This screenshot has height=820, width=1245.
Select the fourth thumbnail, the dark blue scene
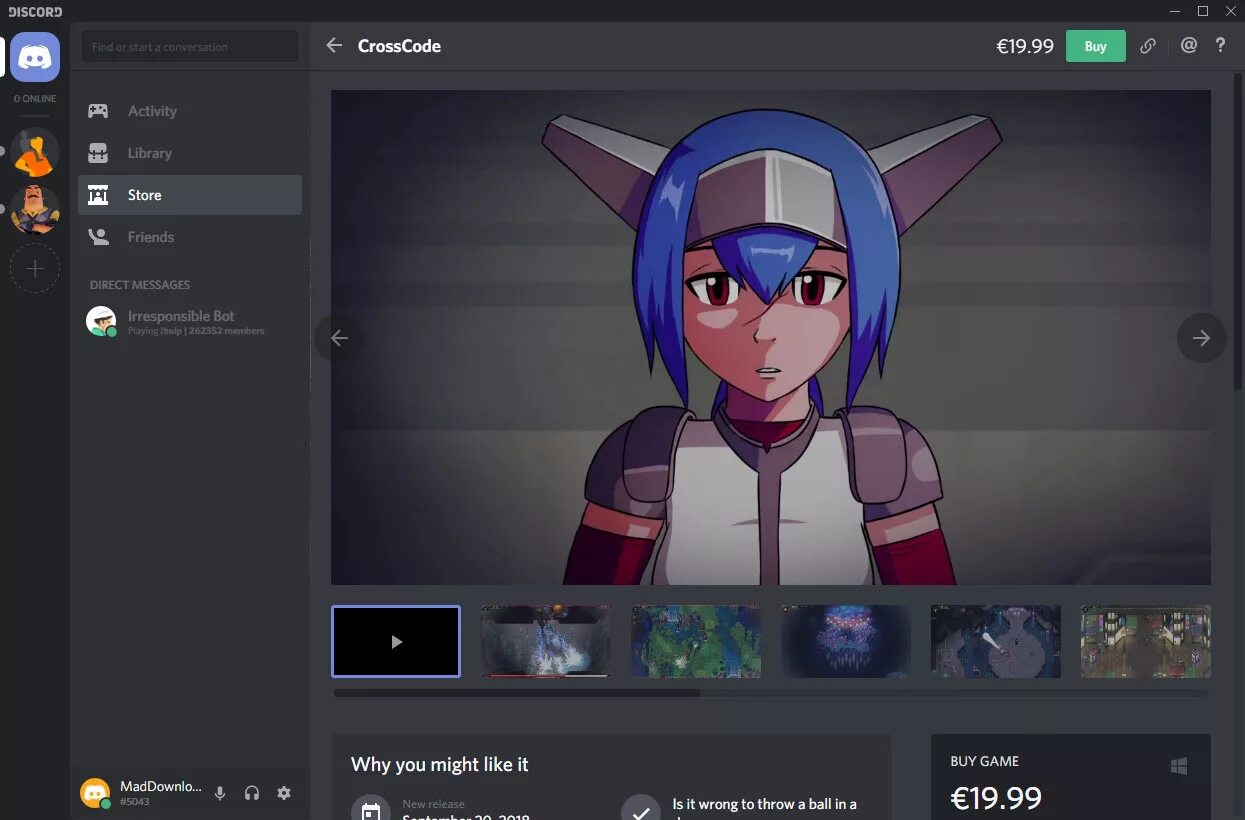[846, 641]
